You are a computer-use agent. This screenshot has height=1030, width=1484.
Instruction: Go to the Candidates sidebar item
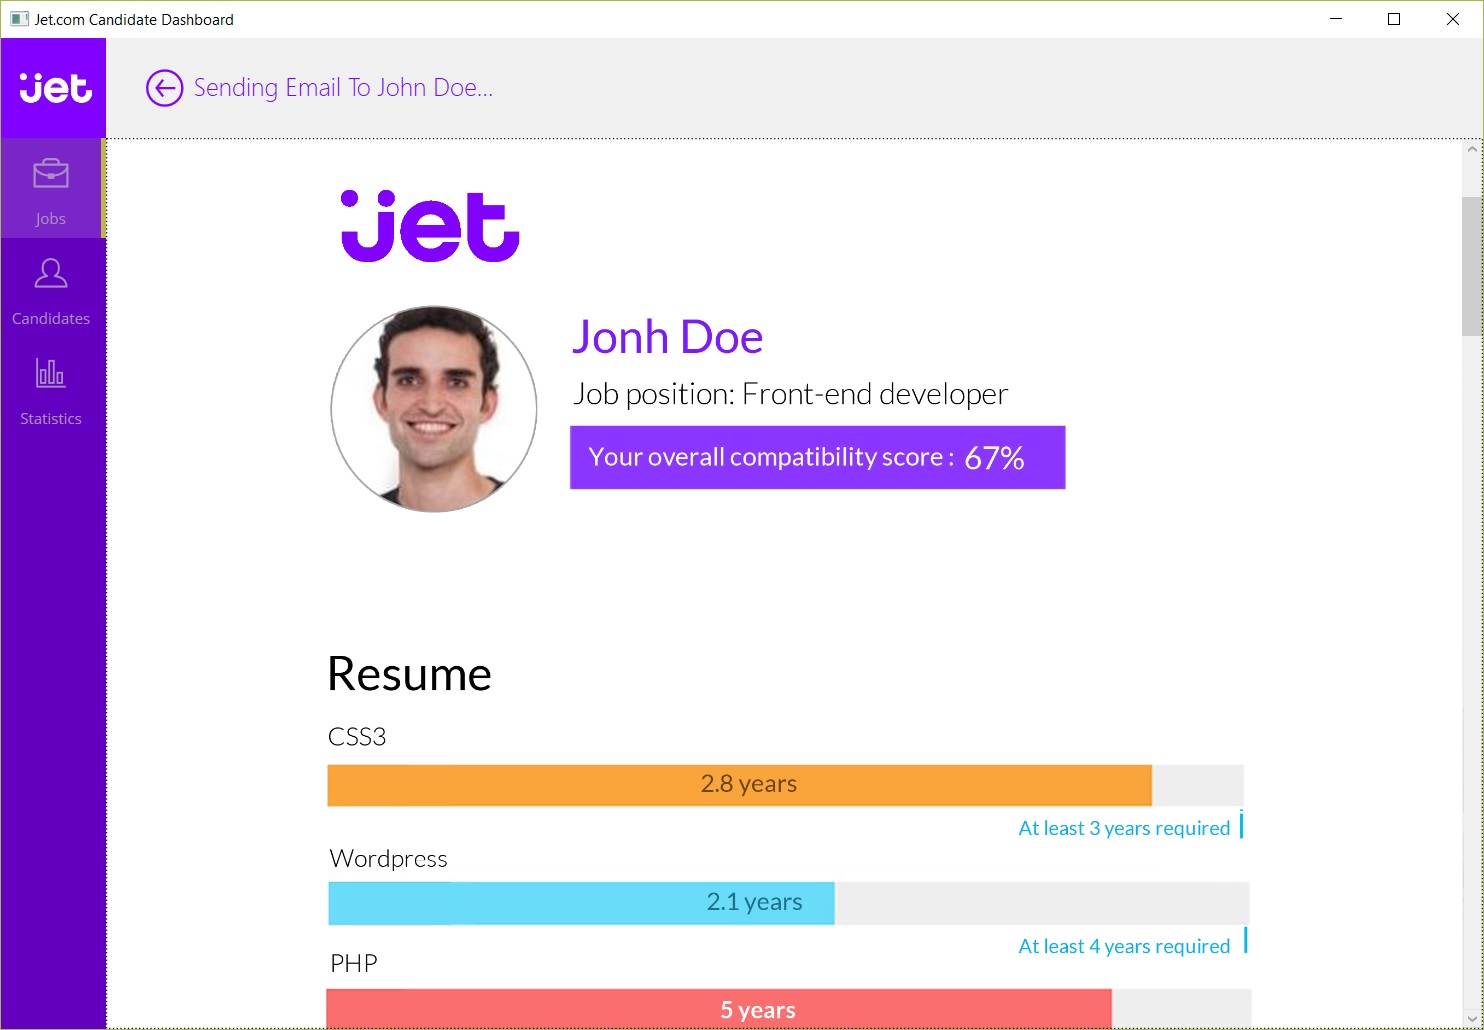point(51,290)
